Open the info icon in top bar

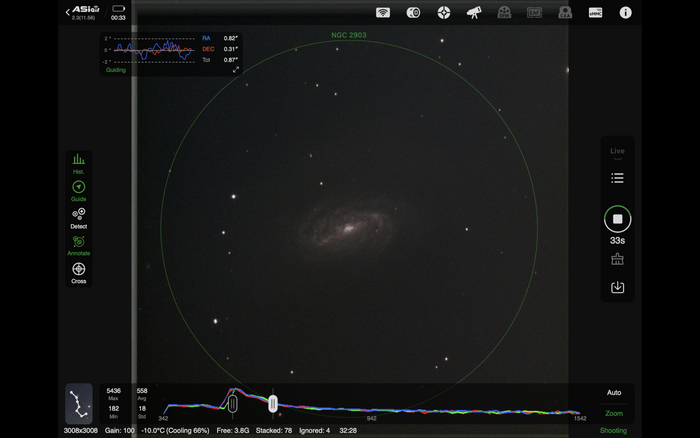tap(626, 13)
